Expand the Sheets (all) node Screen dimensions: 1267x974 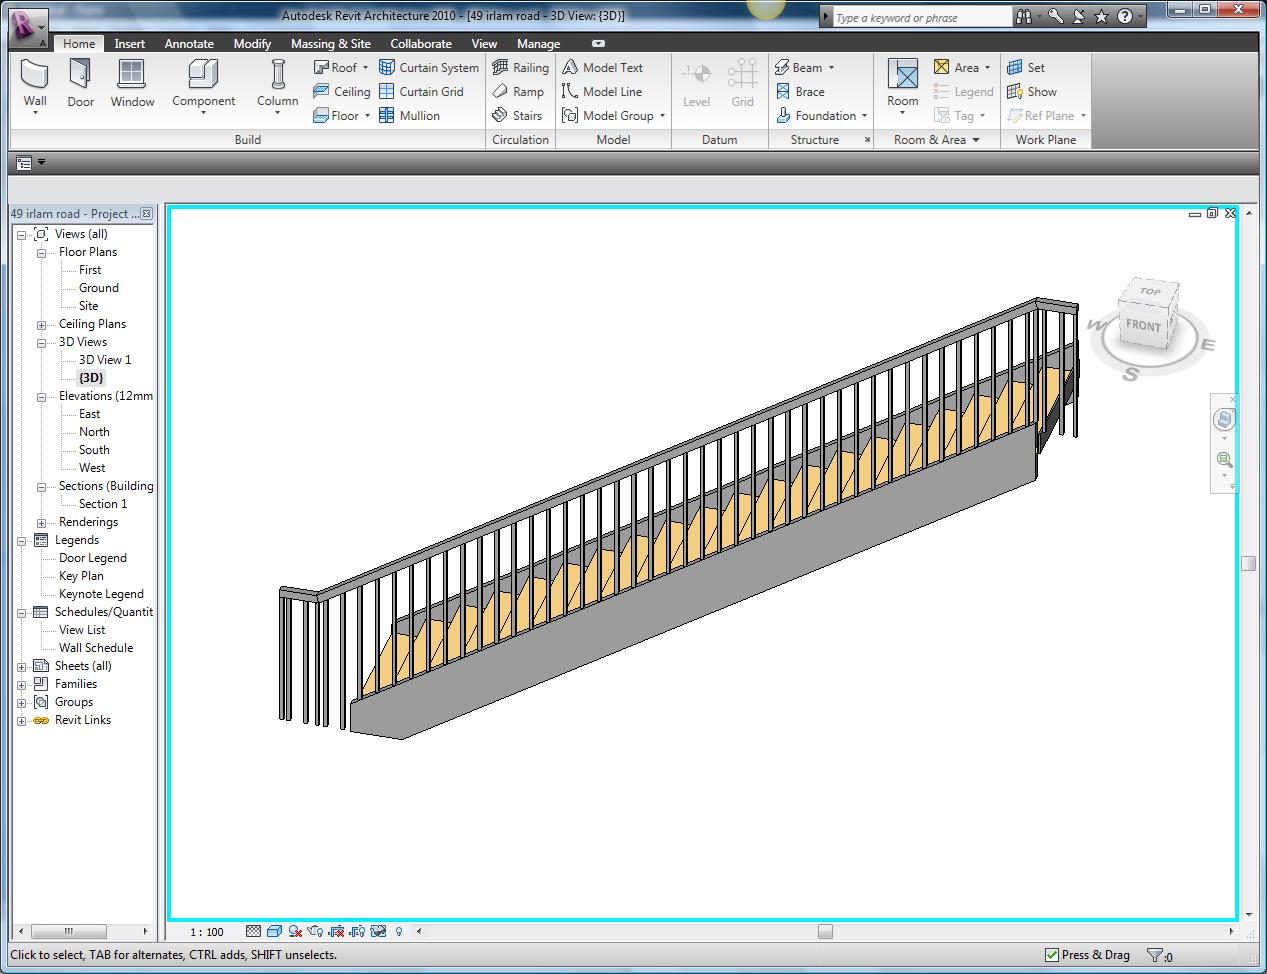tap(22, 667)
